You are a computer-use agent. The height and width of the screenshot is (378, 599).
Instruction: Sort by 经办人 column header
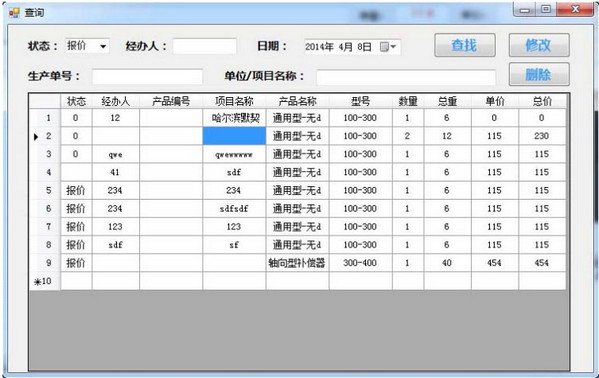click(x=115, y=101)
